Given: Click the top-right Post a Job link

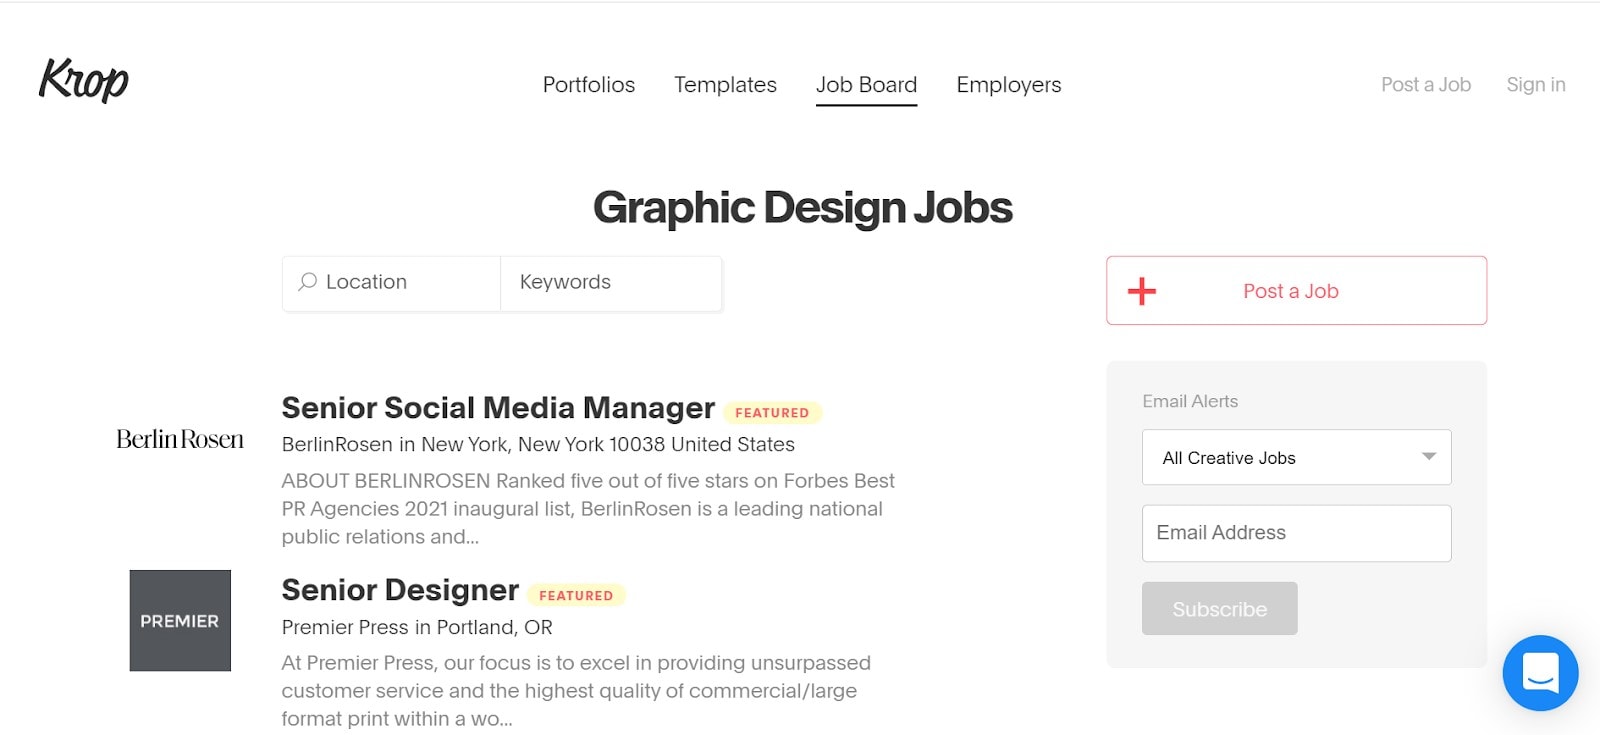Looking at the screenshot, I should pos(1425,85).
